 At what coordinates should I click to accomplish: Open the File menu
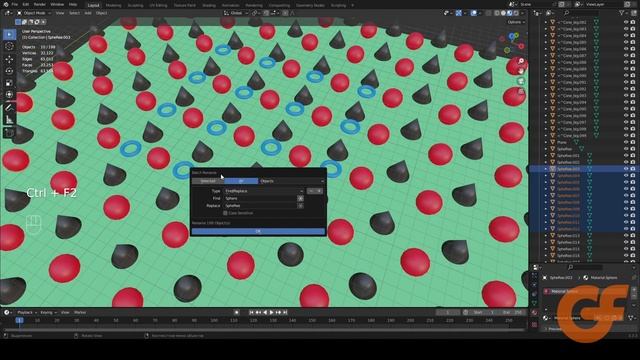(x=15, y=4)
